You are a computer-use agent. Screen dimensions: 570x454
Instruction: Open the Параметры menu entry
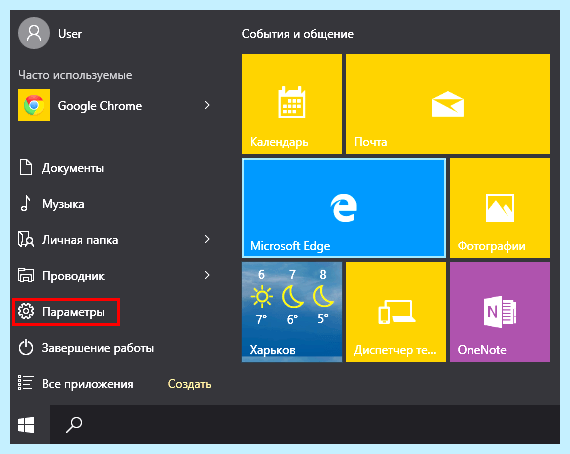[x=66, y=312]
